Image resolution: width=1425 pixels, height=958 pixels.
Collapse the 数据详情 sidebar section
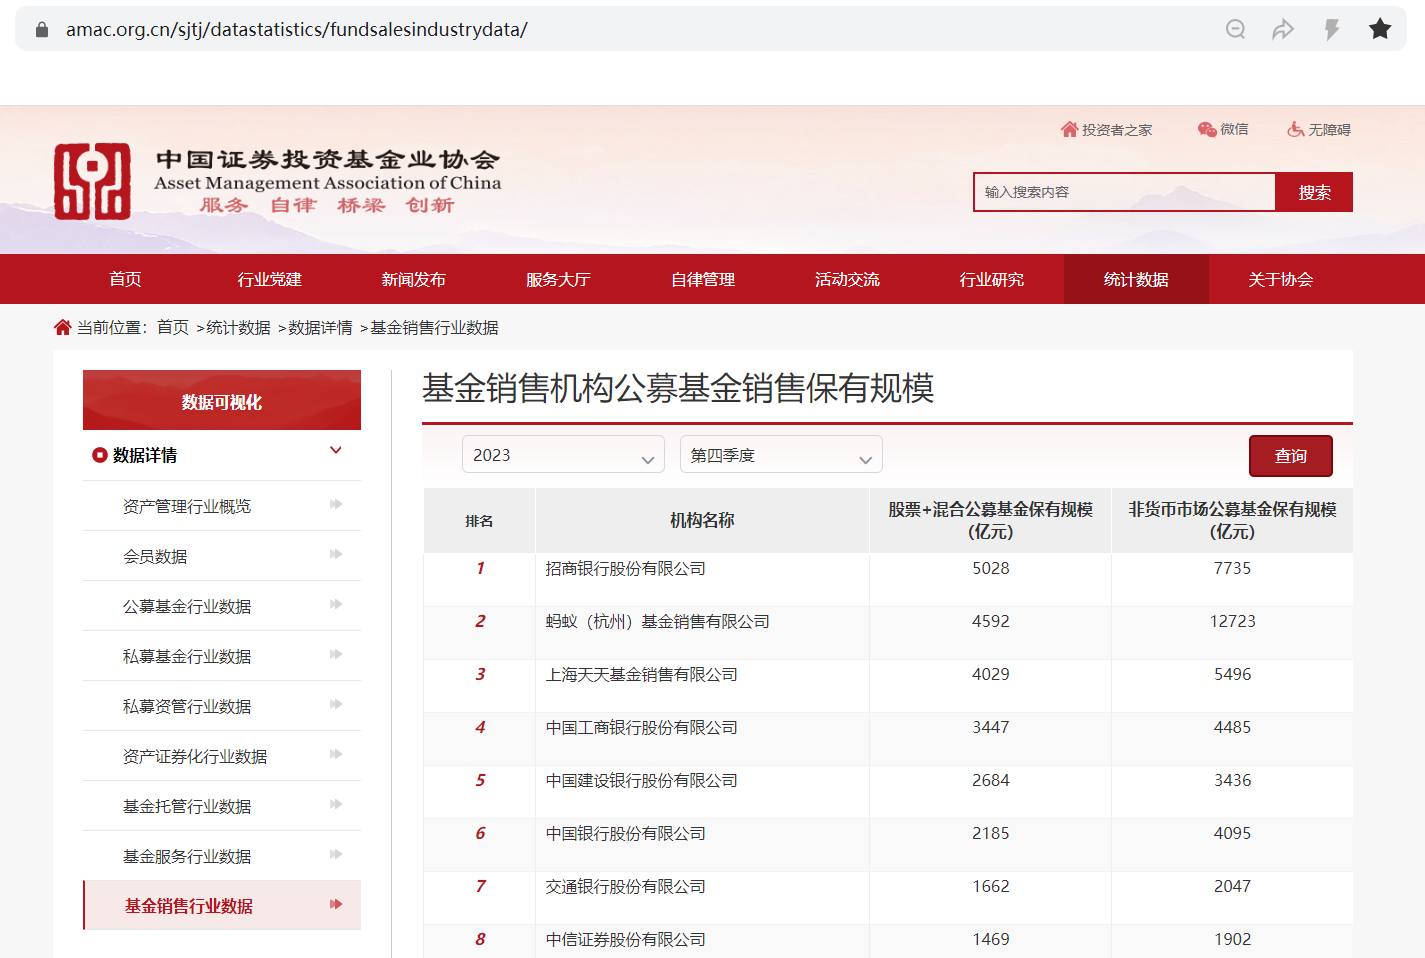(x=336, y=451)
